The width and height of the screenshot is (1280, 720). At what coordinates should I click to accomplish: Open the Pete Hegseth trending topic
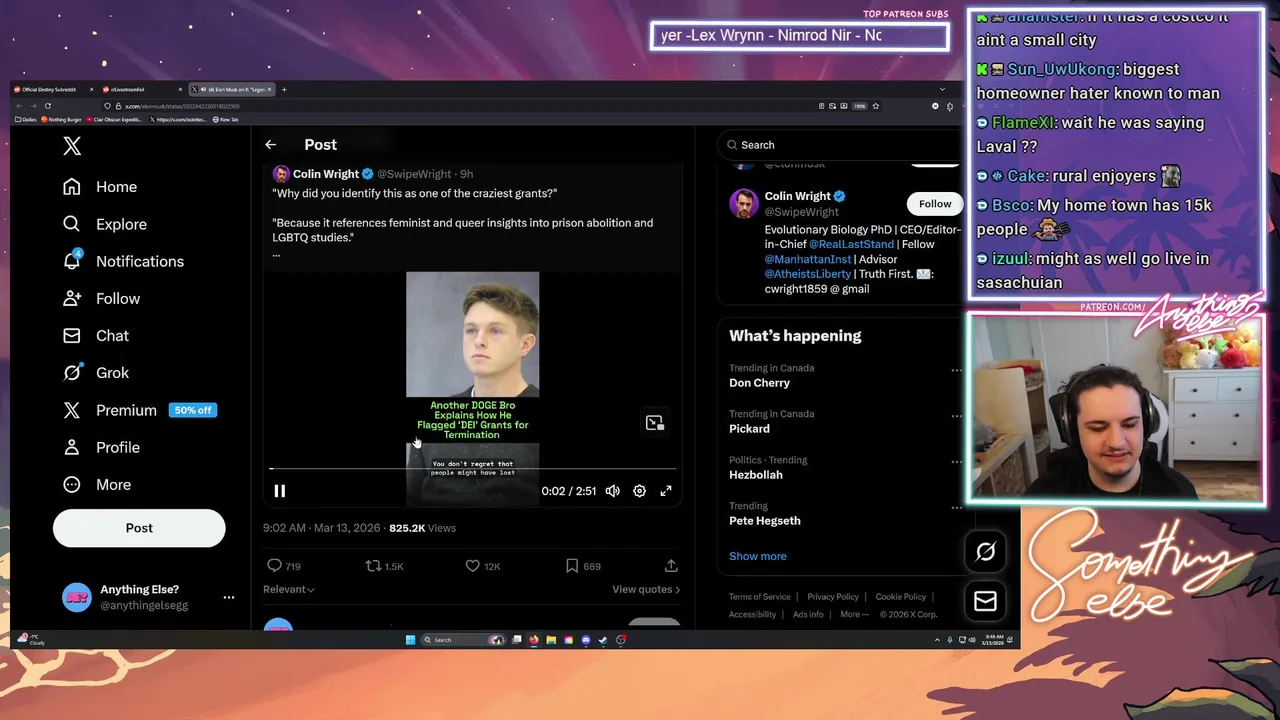765,521
